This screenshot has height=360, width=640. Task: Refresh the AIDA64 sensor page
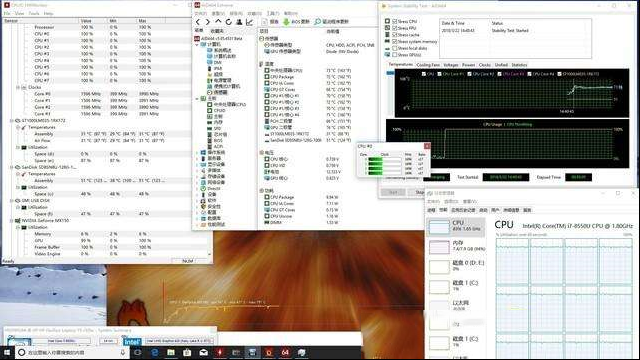pyautogui.click(x=229, y=22)
